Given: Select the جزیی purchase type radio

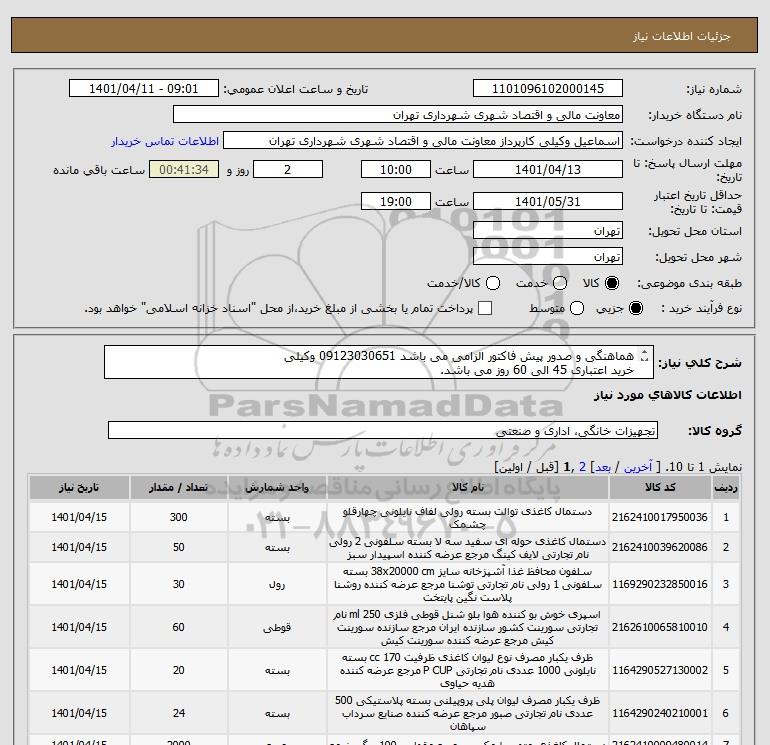Looking at the screenshot, I should pos(636,308).
